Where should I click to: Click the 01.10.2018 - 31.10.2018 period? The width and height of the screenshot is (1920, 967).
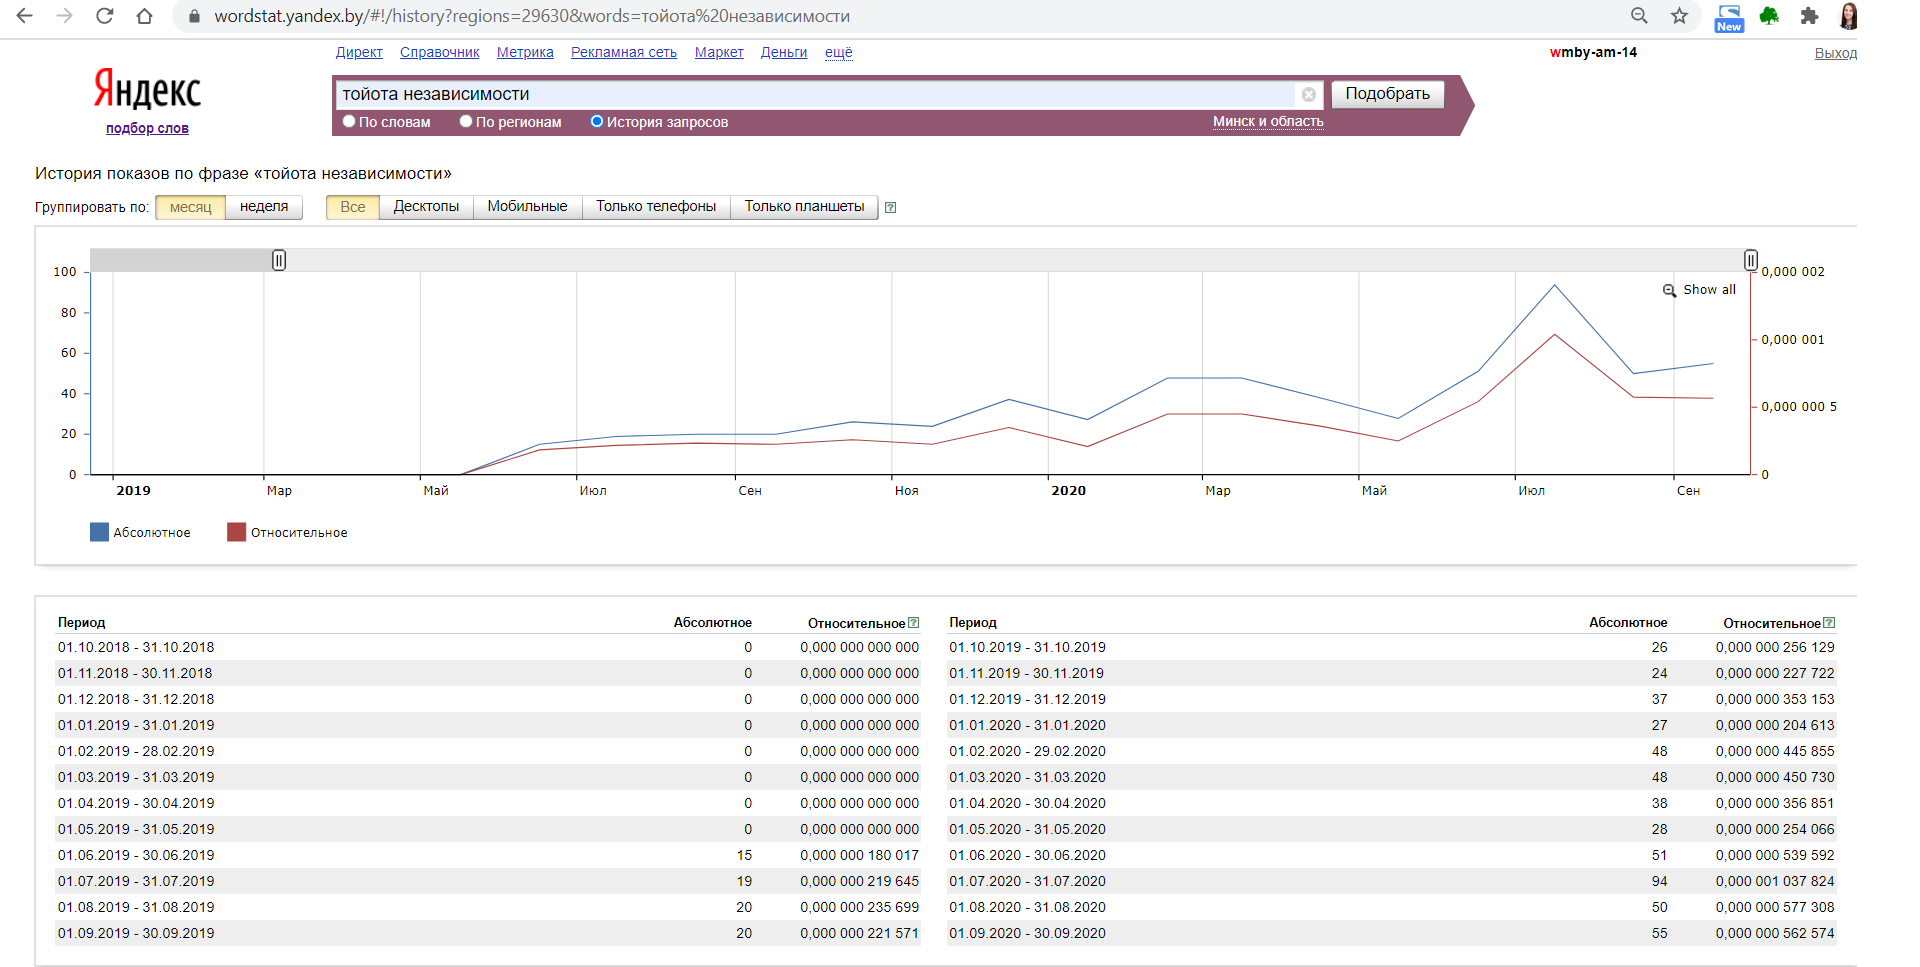click(x=136, y=647)
